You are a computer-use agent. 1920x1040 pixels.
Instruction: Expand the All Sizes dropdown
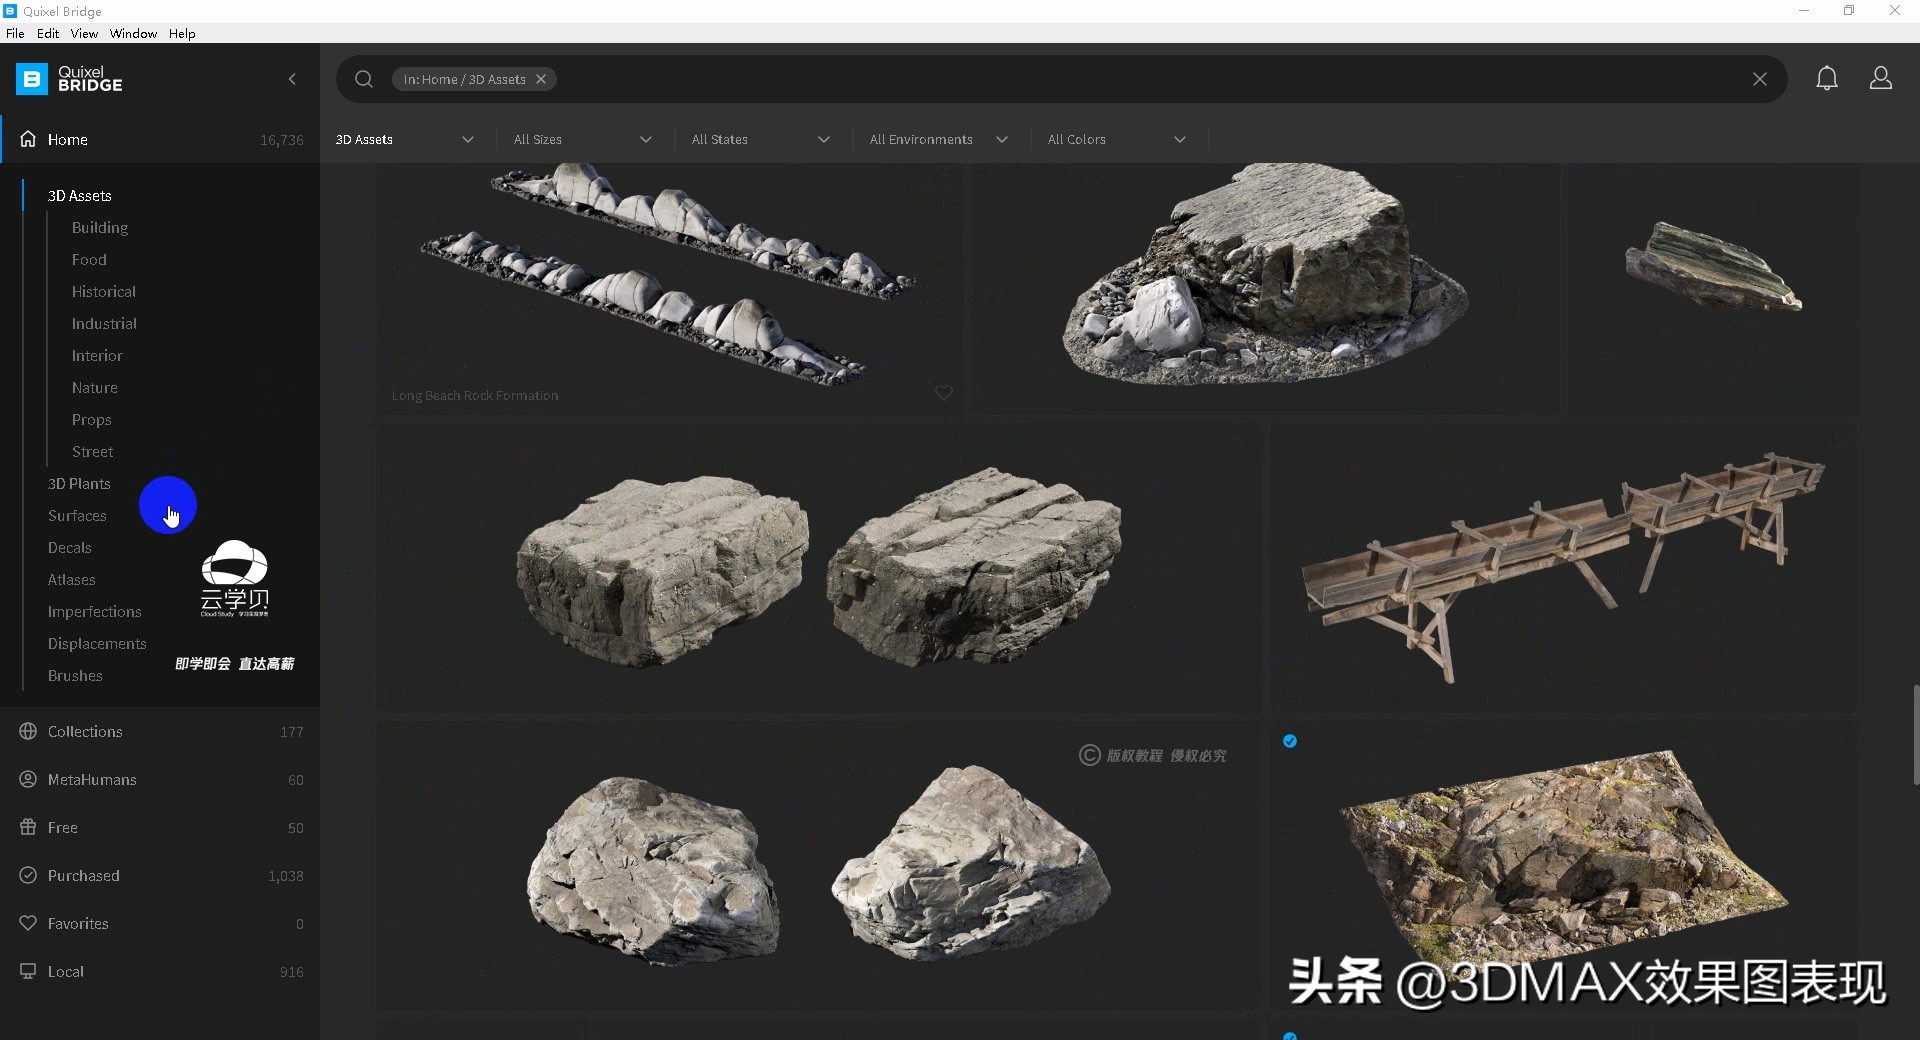(x=582, y=140)
